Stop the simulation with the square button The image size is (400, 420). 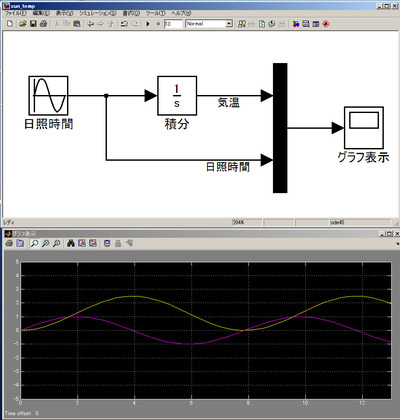(x=158, y=24)
